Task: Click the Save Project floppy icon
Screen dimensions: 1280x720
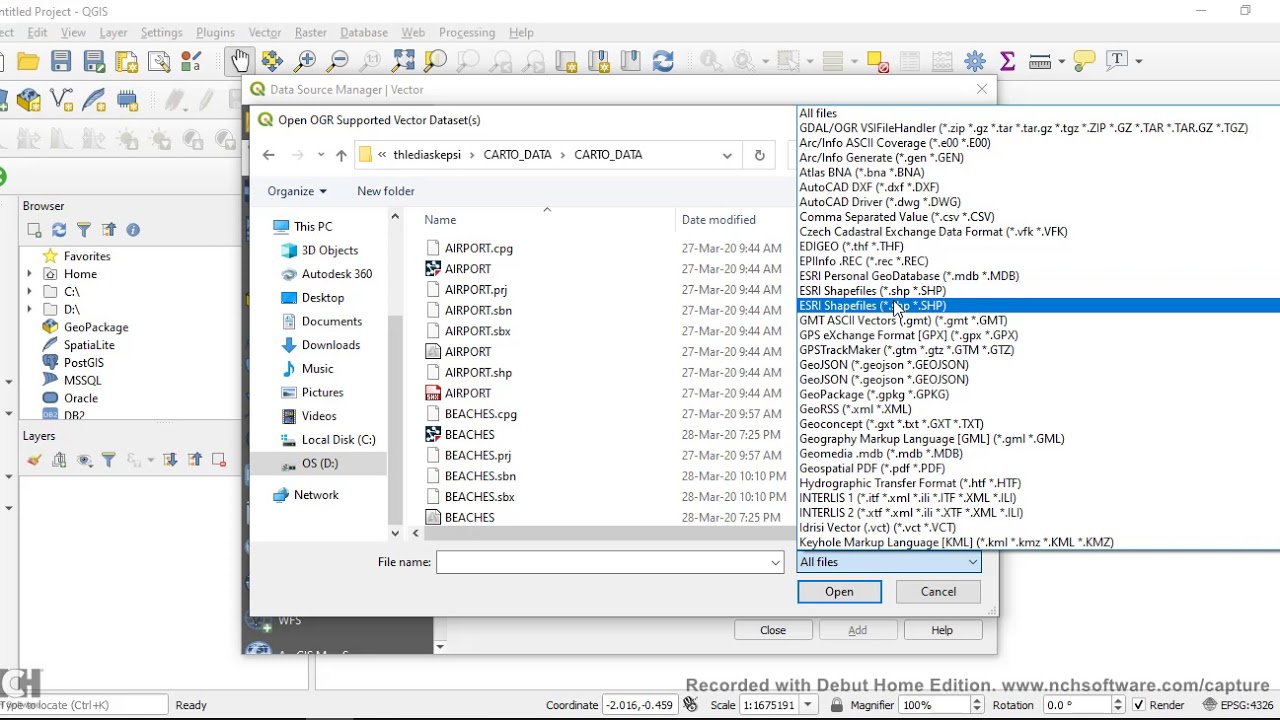Action: coord(61,61)
